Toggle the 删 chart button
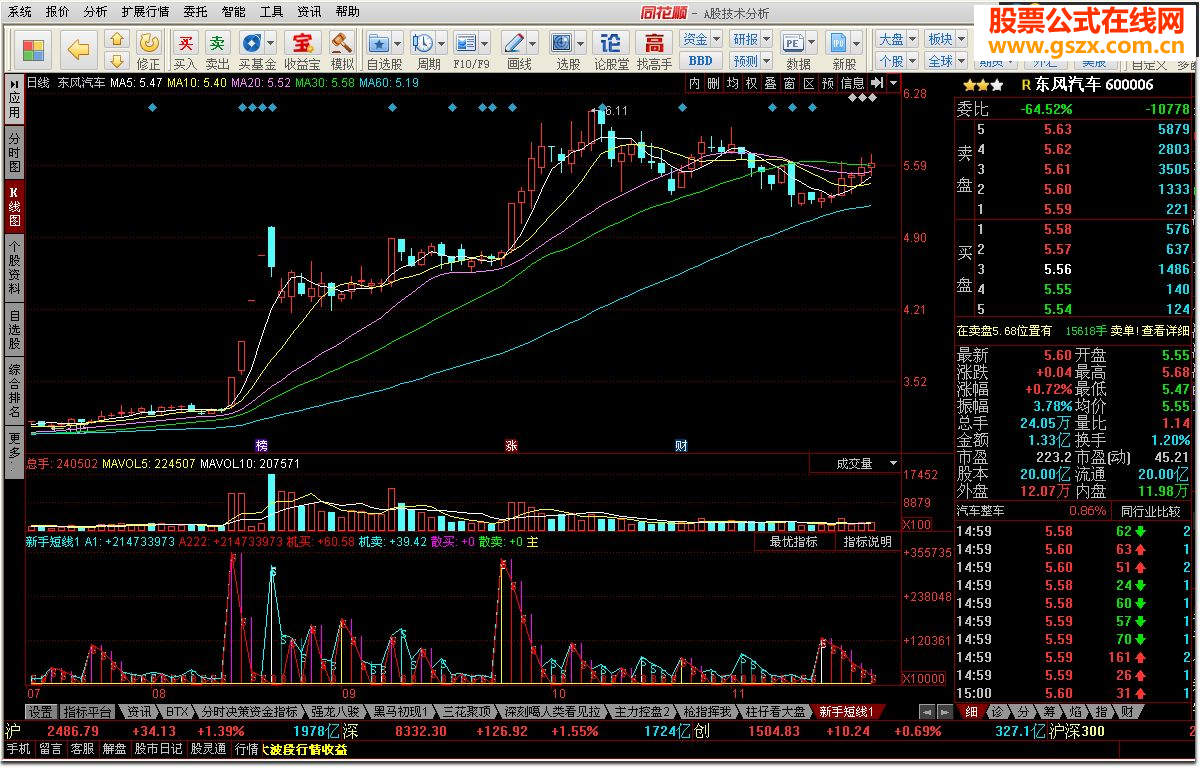 [x=713, y=84]
